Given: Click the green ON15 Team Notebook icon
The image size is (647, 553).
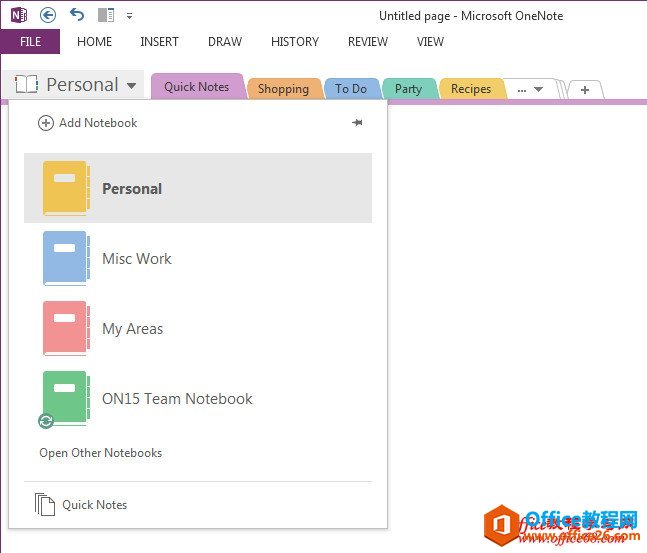Looking at the screenshot, I should click(66, 397).
